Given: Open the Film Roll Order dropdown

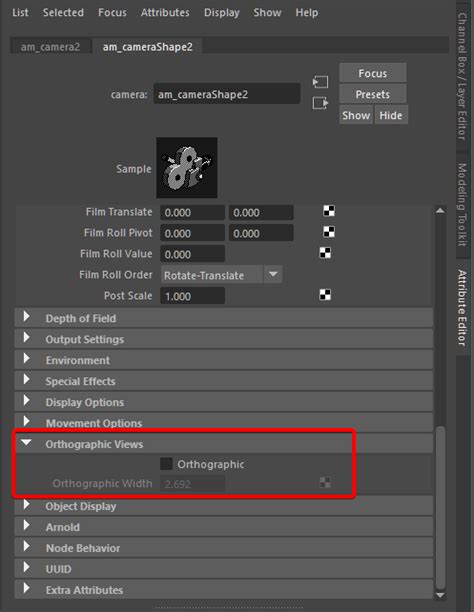Looking at the screenshot, I should click(x=221, y=275).
